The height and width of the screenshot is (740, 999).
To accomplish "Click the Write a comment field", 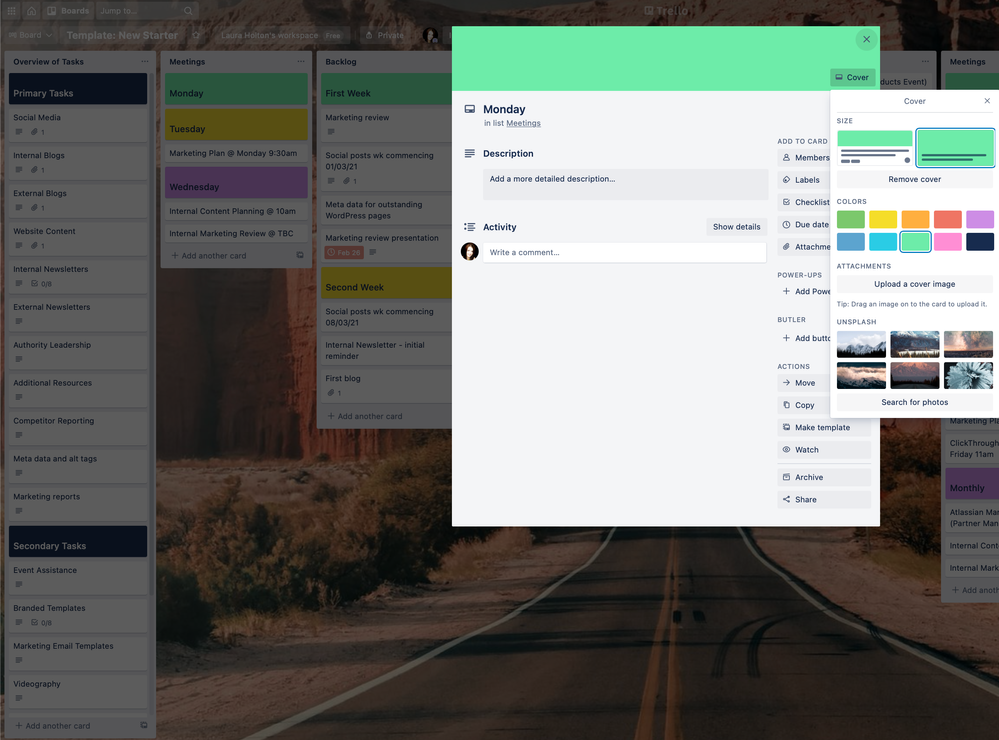I will click(624, 252).
